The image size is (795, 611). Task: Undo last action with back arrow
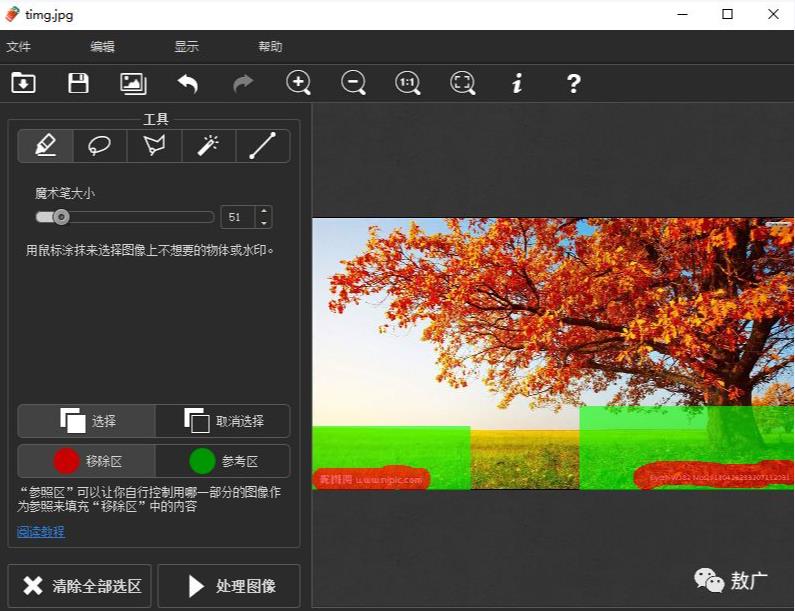[x=188, y=83]
